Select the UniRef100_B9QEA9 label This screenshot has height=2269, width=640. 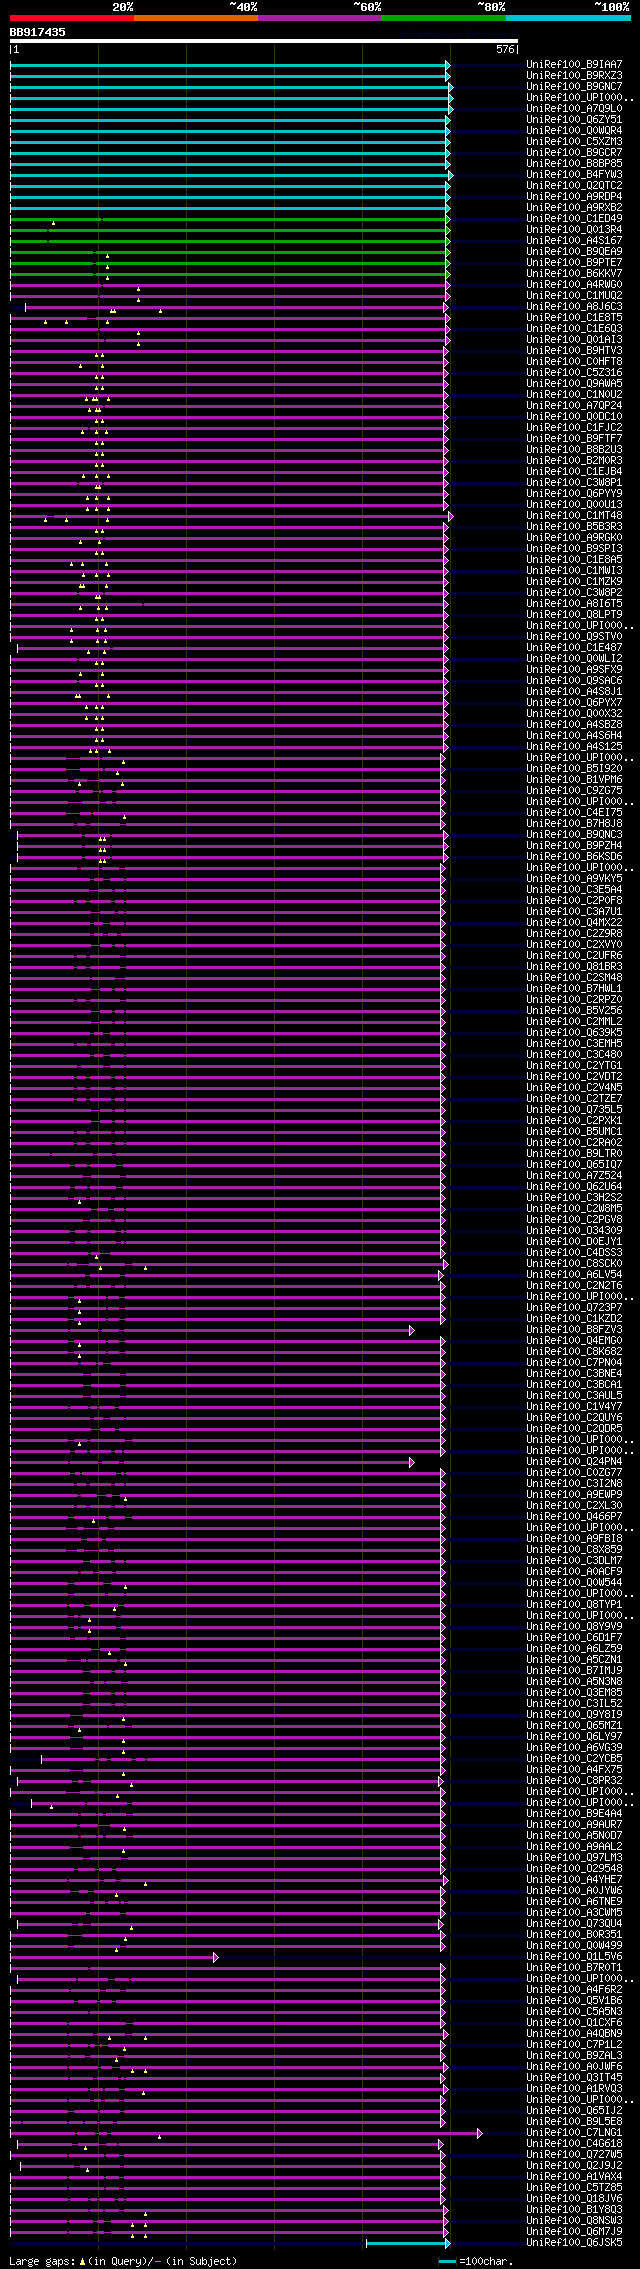coord(574,251)
